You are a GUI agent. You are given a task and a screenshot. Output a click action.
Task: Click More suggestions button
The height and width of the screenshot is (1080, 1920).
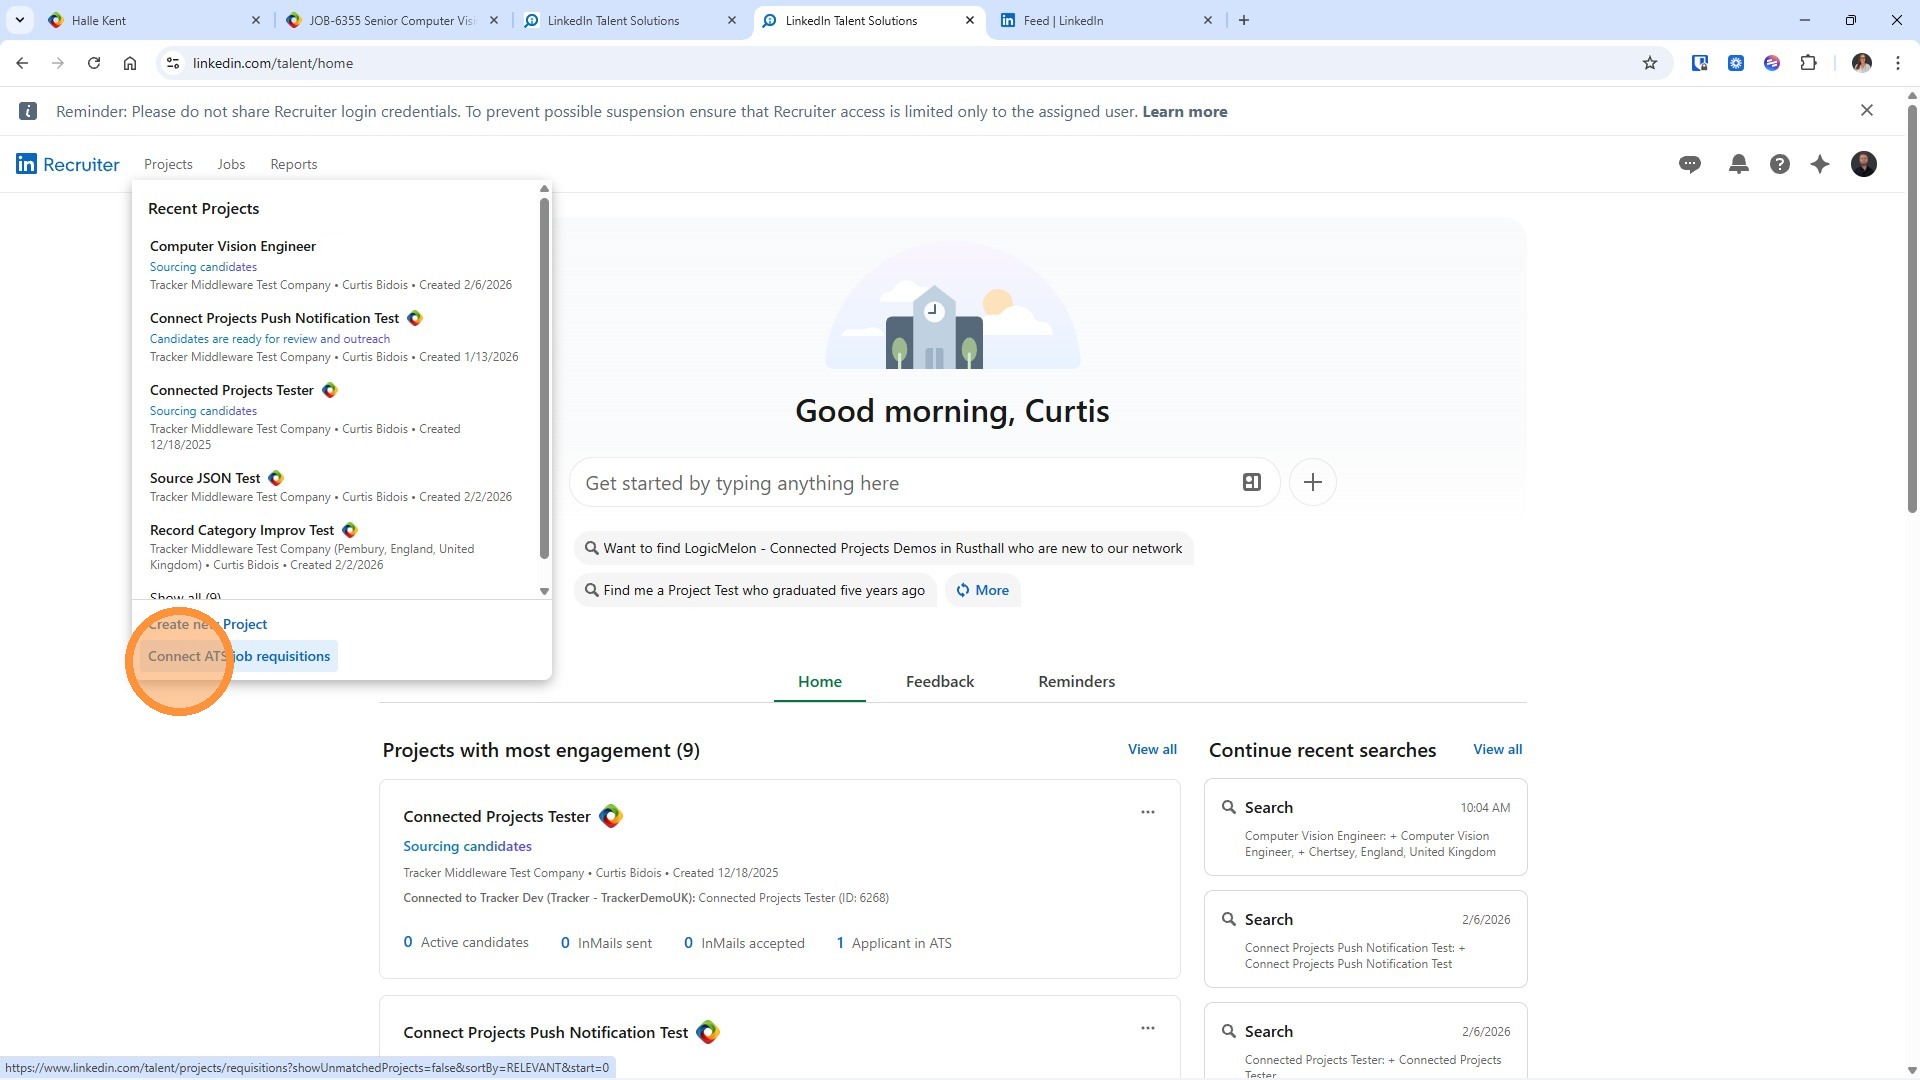click(982, 590)
